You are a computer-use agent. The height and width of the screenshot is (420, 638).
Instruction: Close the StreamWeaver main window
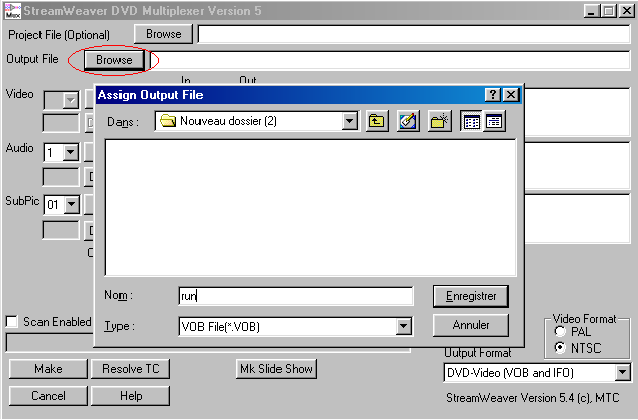click(627, 11)
